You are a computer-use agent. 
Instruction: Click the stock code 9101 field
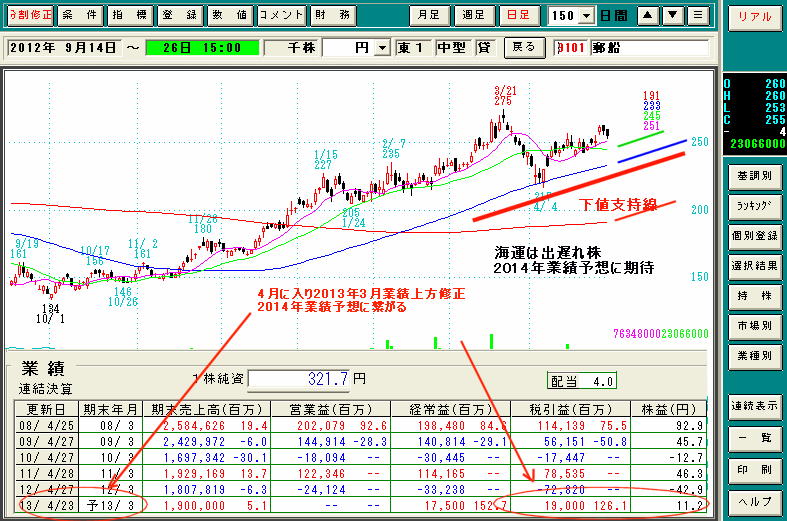click(571, 48)
